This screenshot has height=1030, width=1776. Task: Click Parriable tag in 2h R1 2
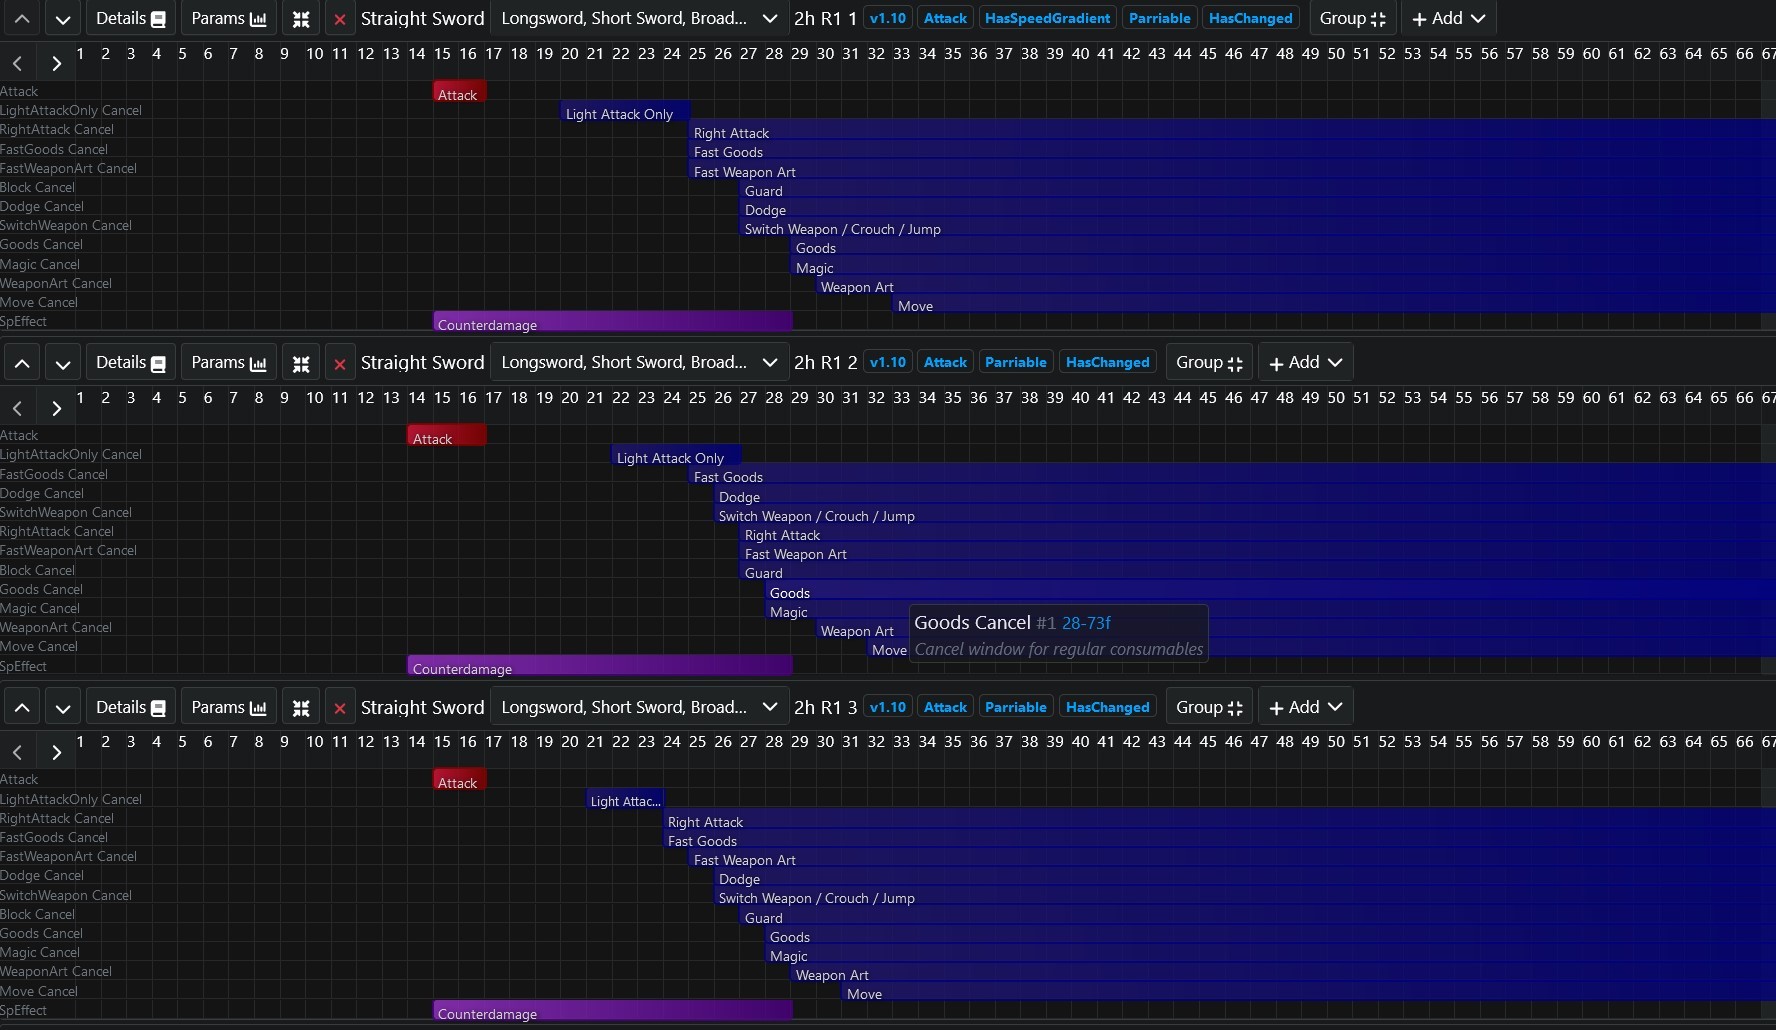(1016, 363)
